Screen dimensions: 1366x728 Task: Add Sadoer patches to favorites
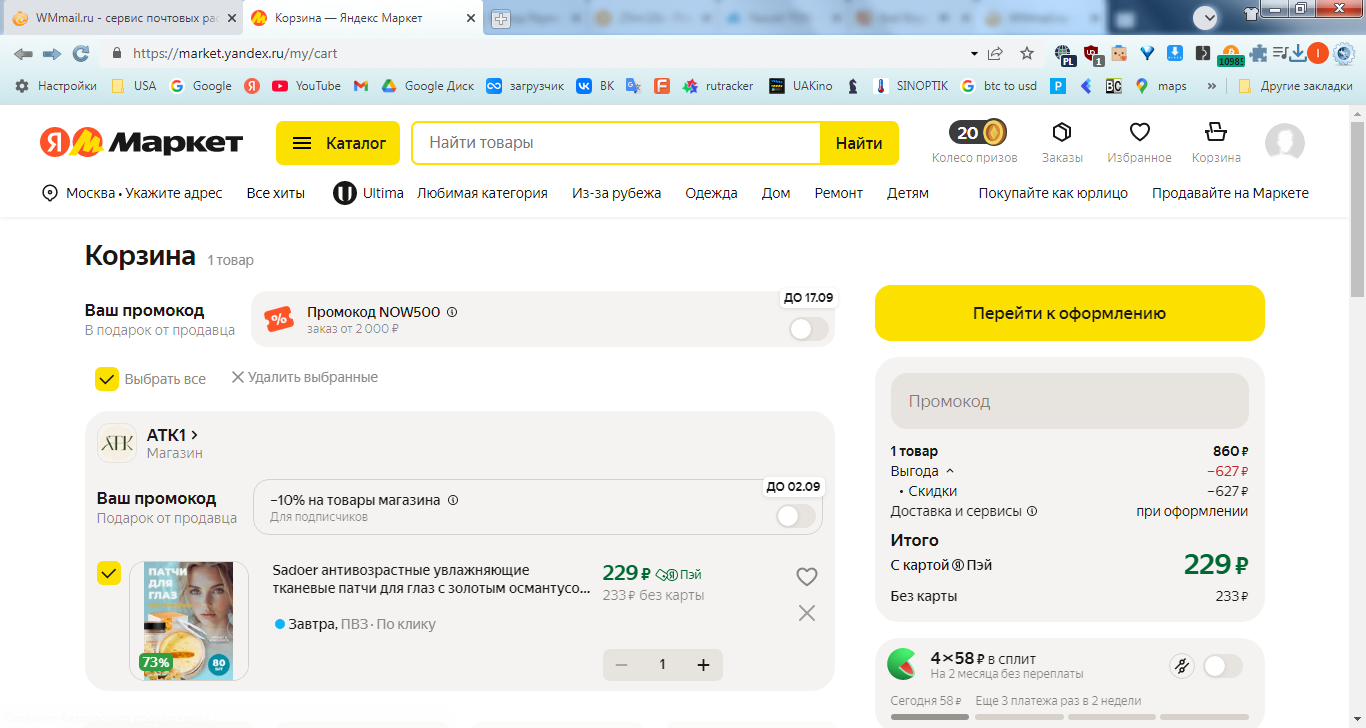coord(807,576)
